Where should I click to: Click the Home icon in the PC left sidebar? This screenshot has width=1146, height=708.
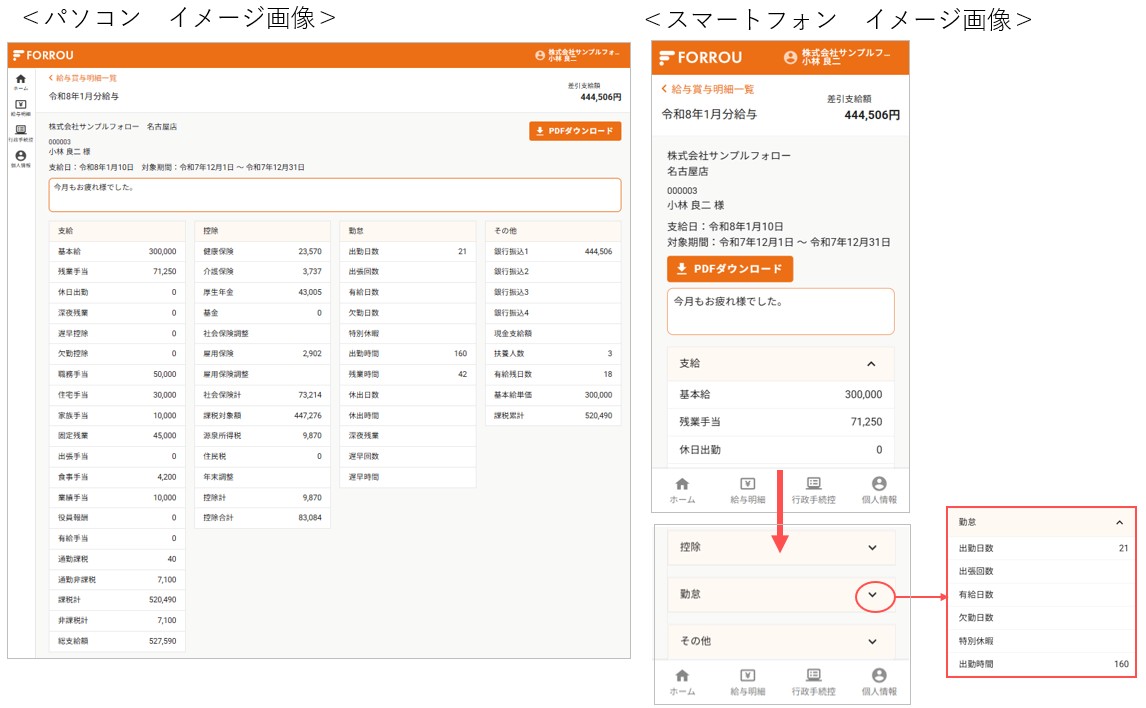click(x=20, y=79)
